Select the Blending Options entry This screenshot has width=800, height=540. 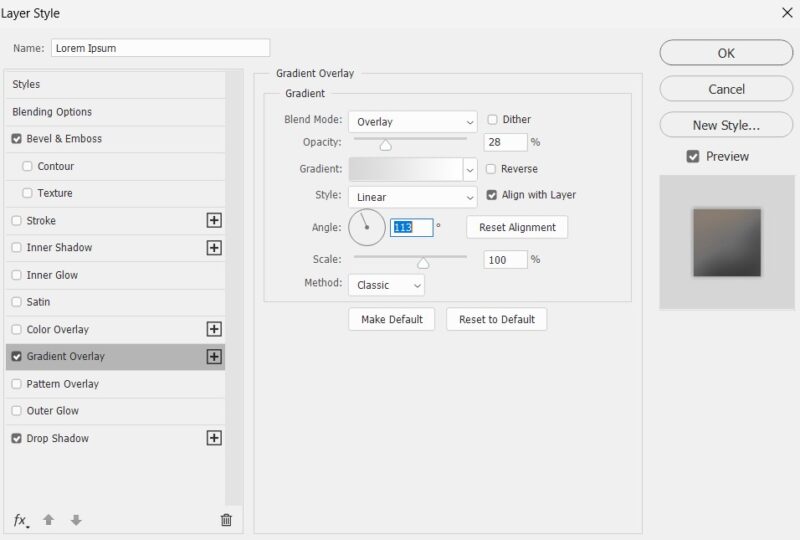tap(115, 112)
